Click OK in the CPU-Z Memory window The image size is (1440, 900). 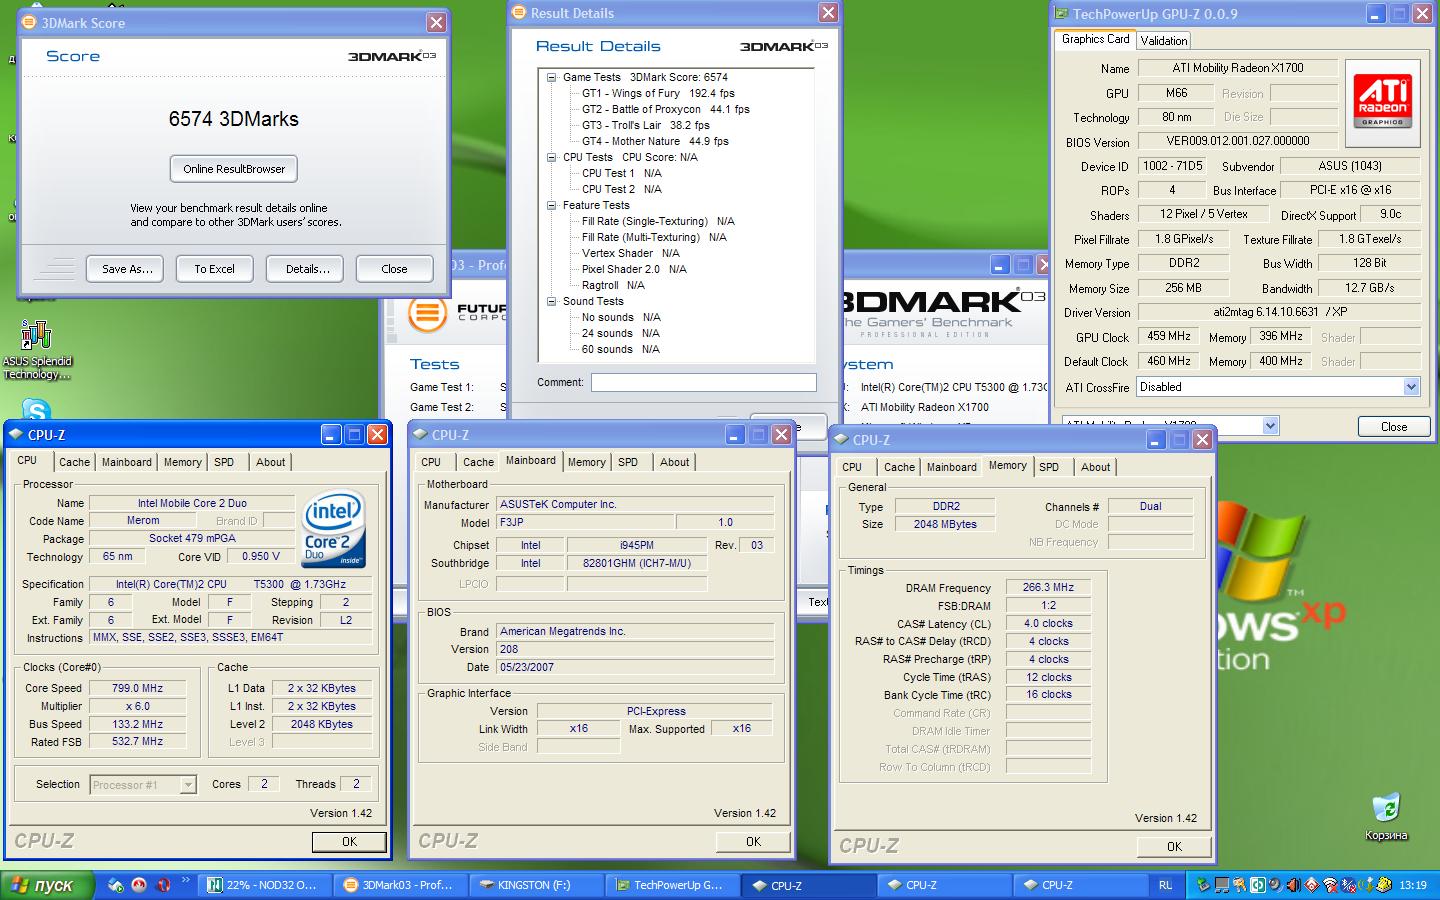(x=1174, y=846)
